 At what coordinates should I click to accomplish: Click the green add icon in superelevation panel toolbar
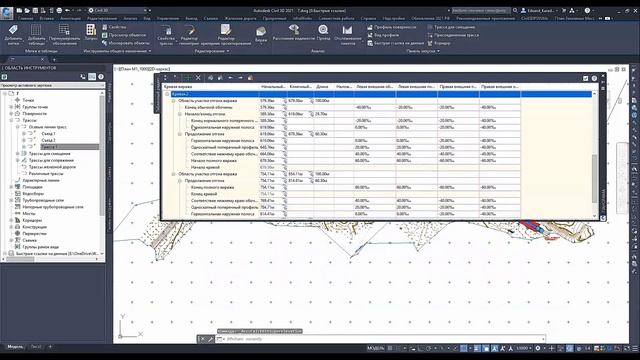188,78
